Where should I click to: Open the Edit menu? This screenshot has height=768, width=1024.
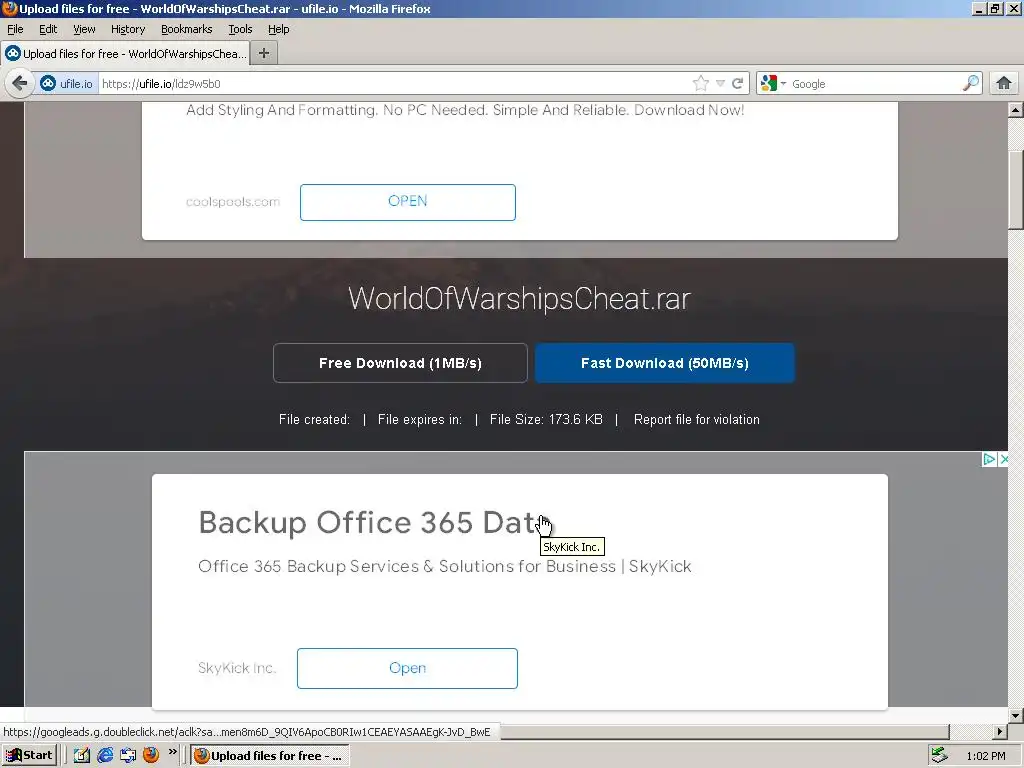coord(48,29)
